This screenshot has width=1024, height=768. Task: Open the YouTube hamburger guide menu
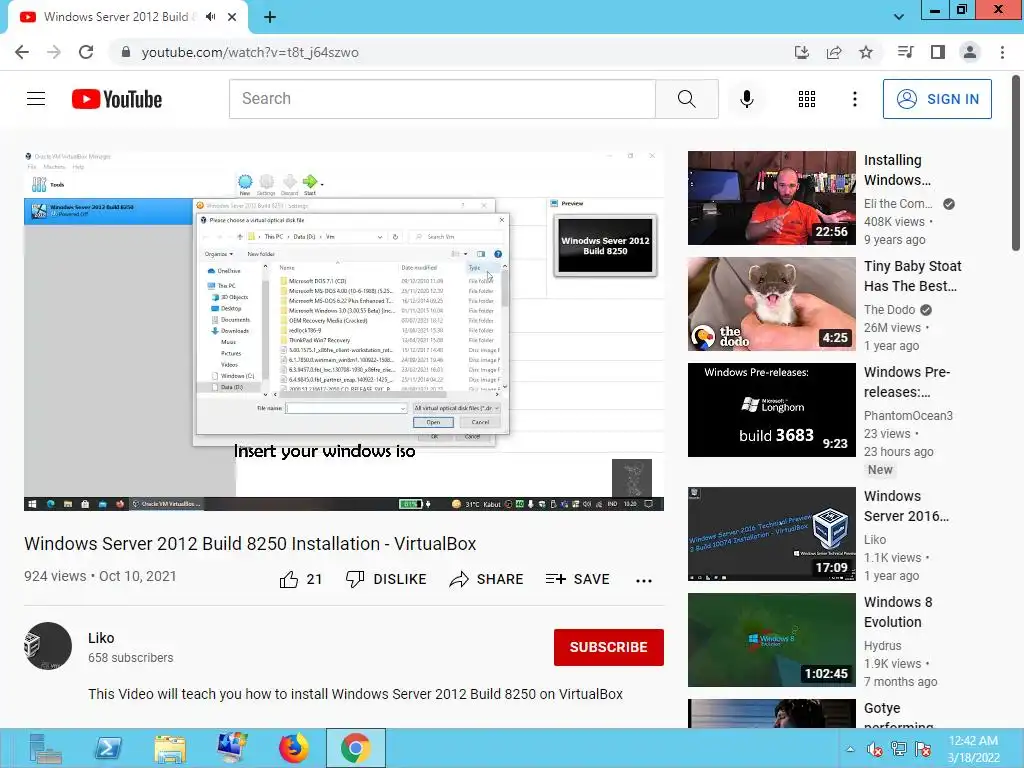[x=36, y=99]
